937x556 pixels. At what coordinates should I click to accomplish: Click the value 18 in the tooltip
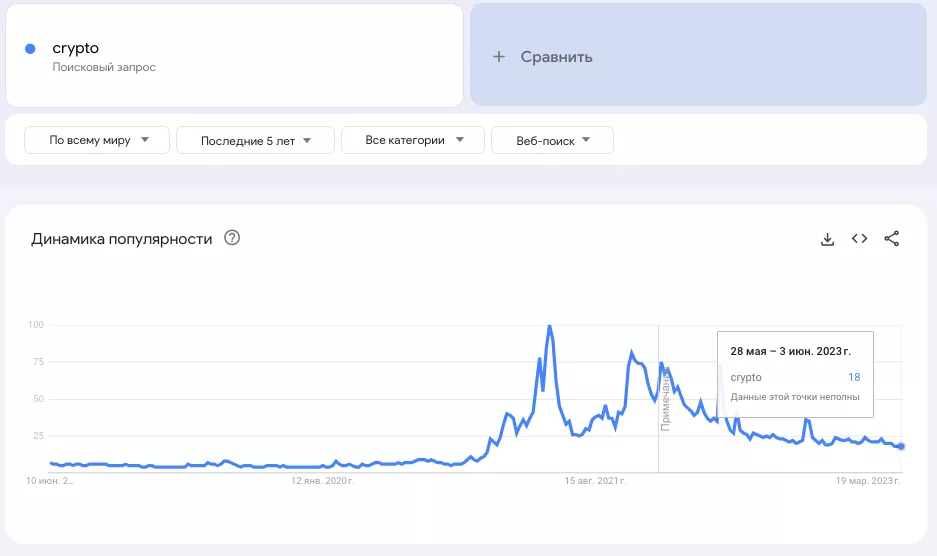click(853, 378)
